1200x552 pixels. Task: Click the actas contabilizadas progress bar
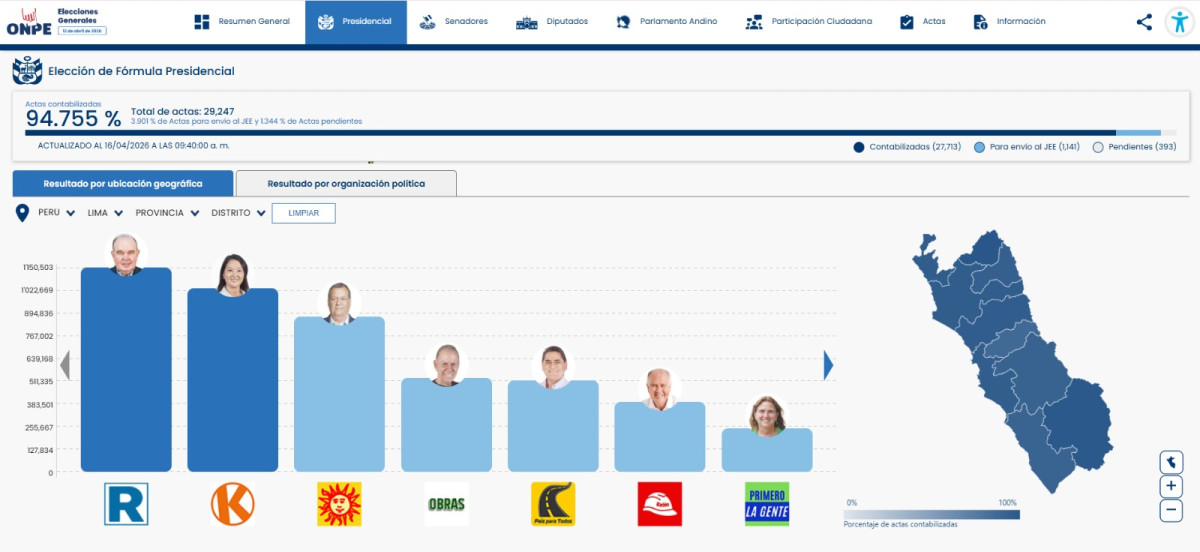pos(600,132)
